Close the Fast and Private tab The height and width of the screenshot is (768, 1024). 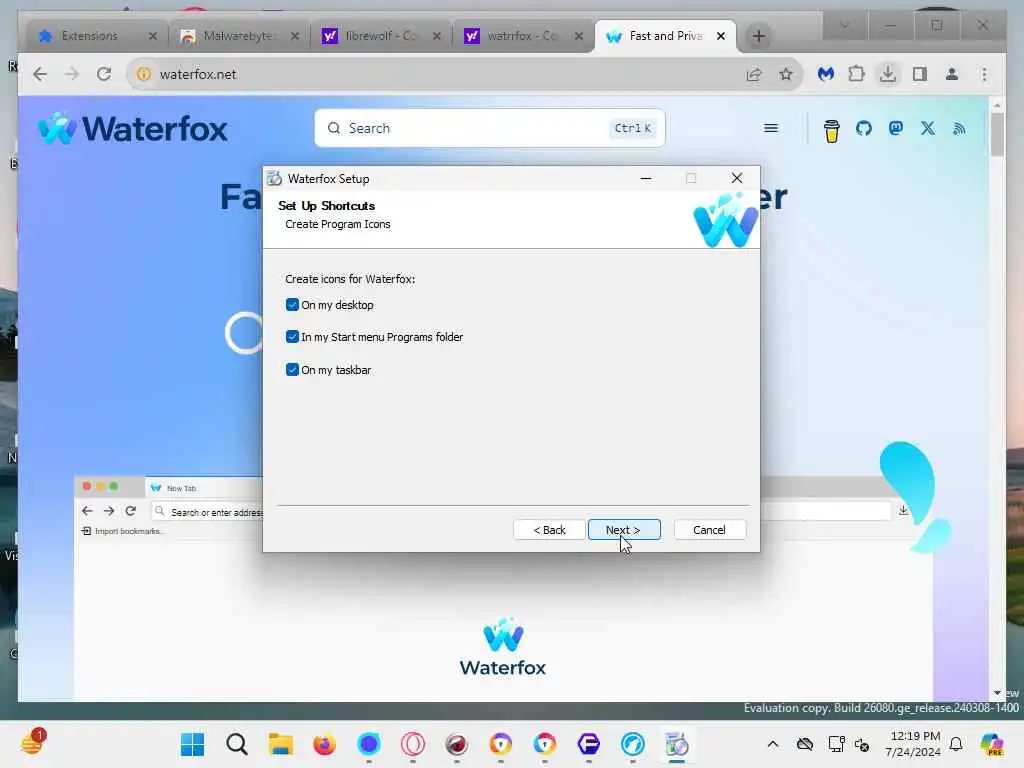tap(721, 36)
